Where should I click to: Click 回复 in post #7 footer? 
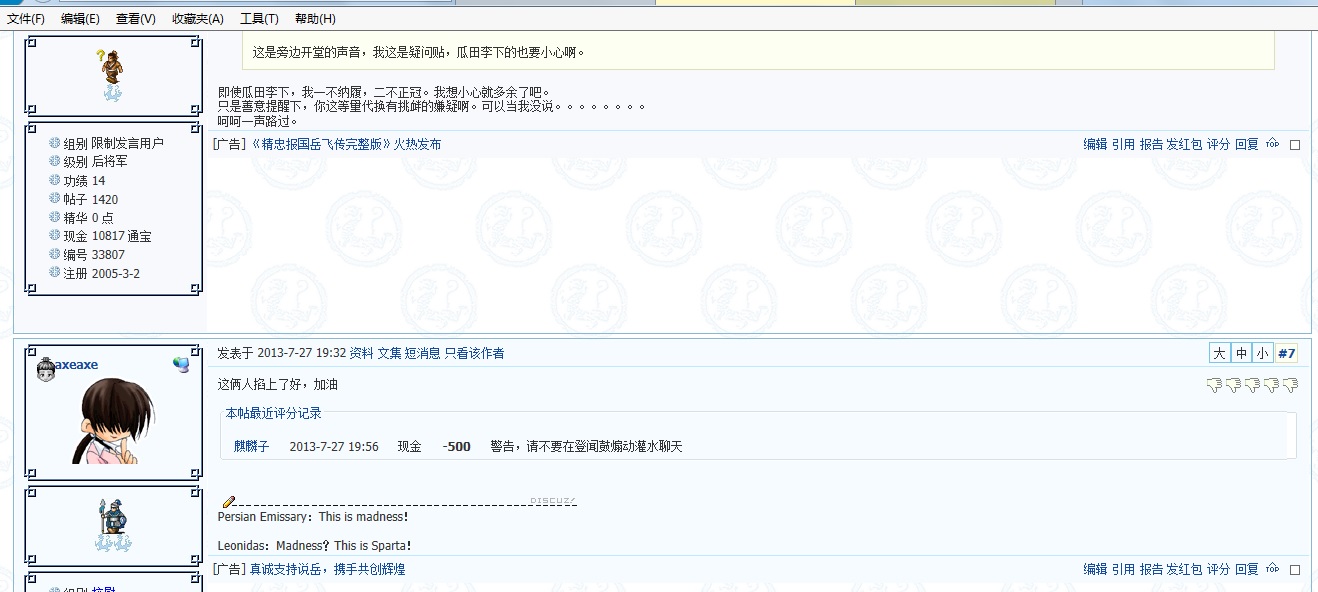(x=1246, y=569)
